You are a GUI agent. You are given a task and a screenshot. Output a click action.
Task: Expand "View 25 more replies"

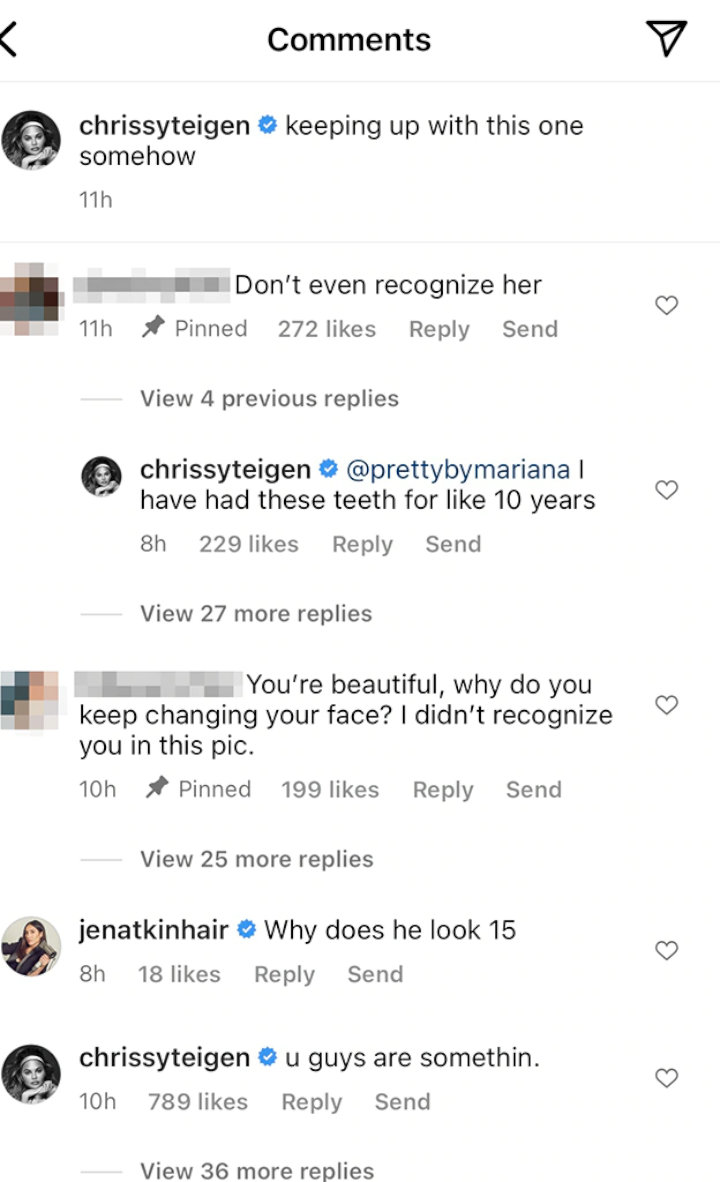tap(256, 859)
